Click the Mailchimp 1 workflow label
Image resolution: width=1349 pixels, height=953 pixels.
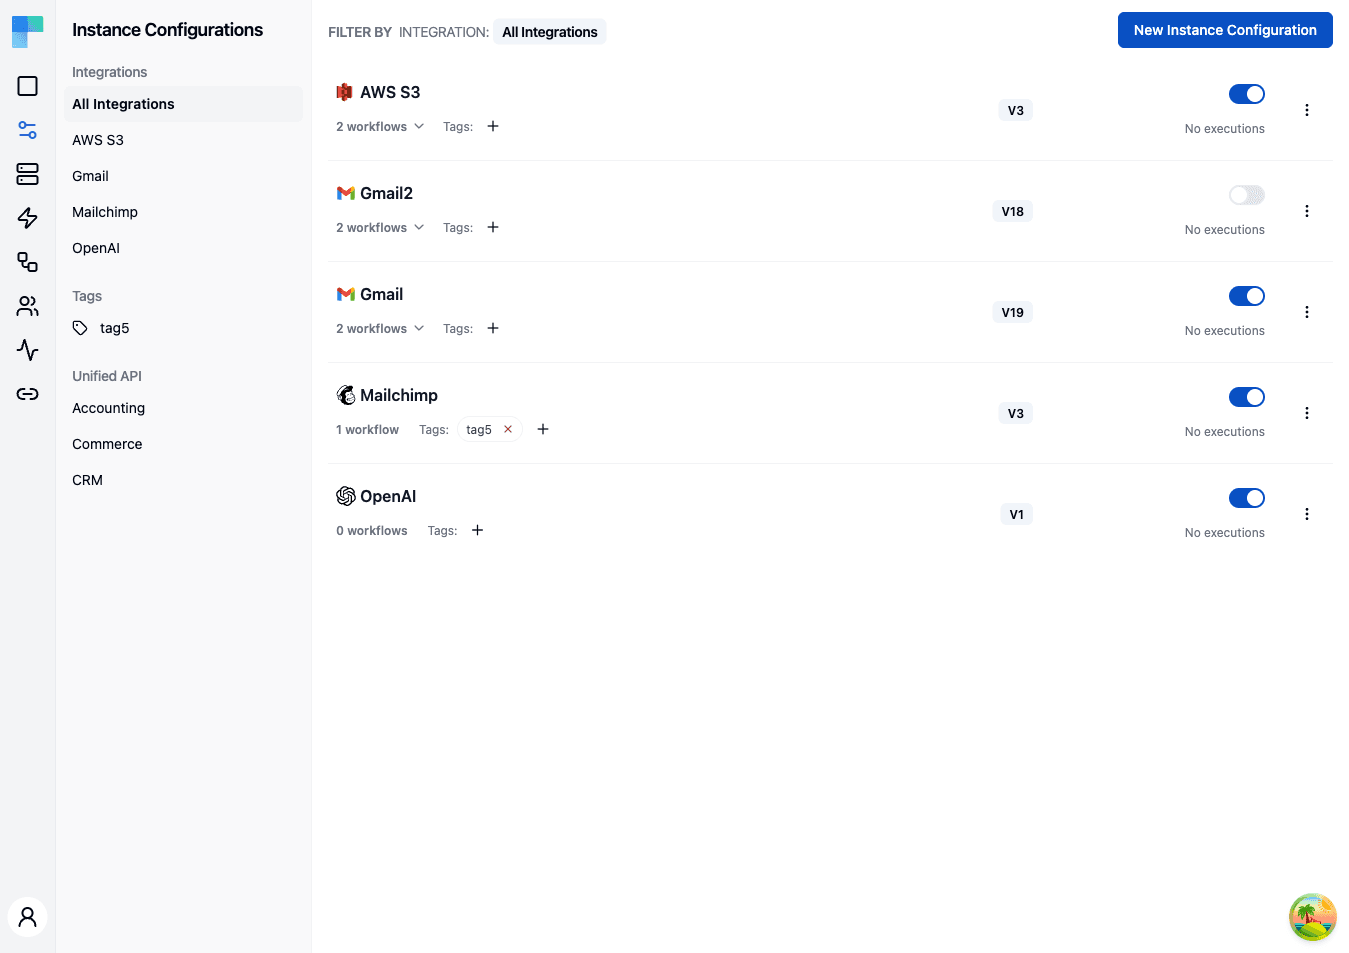tap(367, 430)
